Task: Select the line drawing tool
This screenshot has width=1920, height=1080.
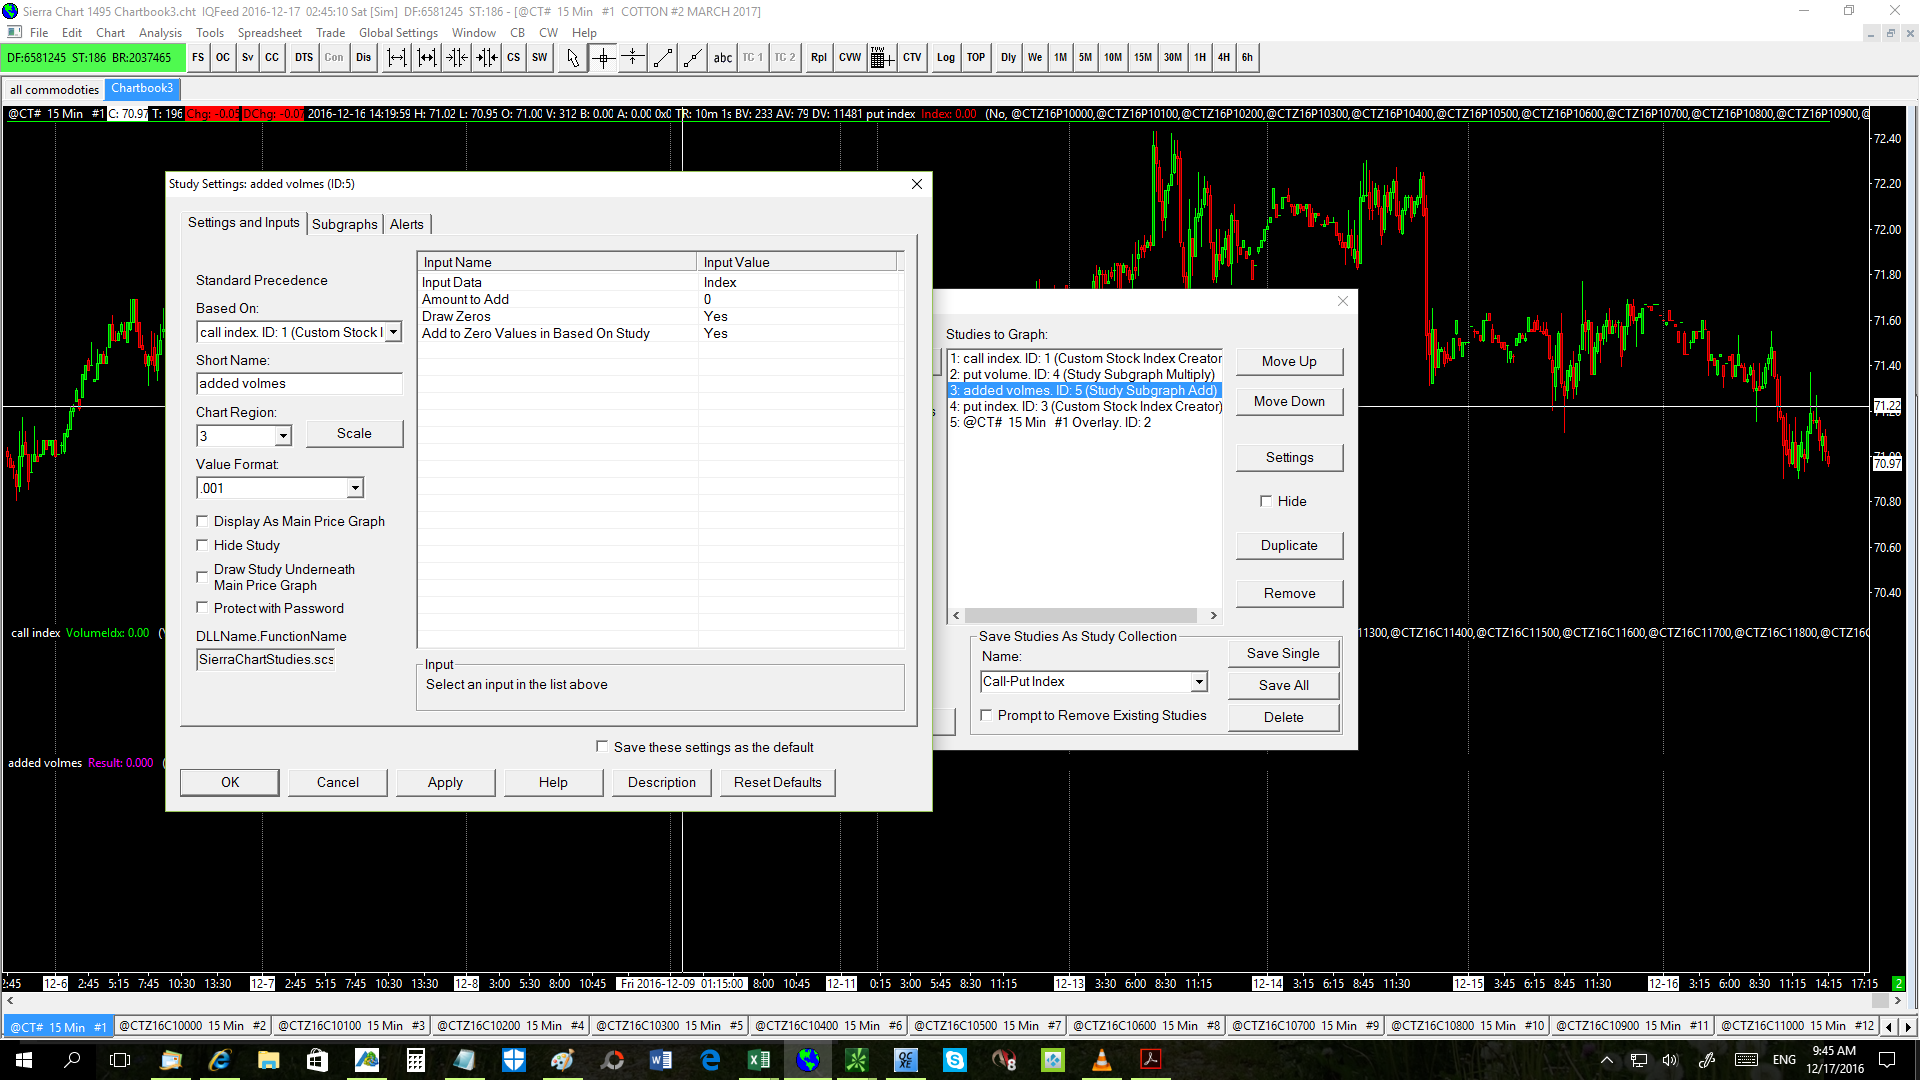Action: point(662,58)
